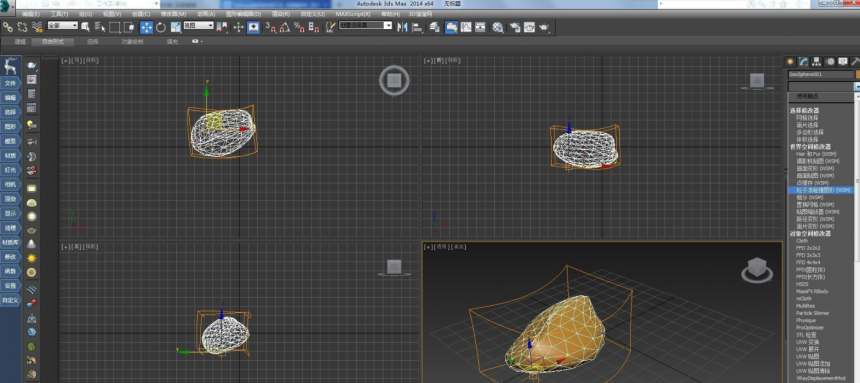Screen dimensions: 860x383
Task: Open the 渲染(R) menu
Action: click(x=280, y=14)
